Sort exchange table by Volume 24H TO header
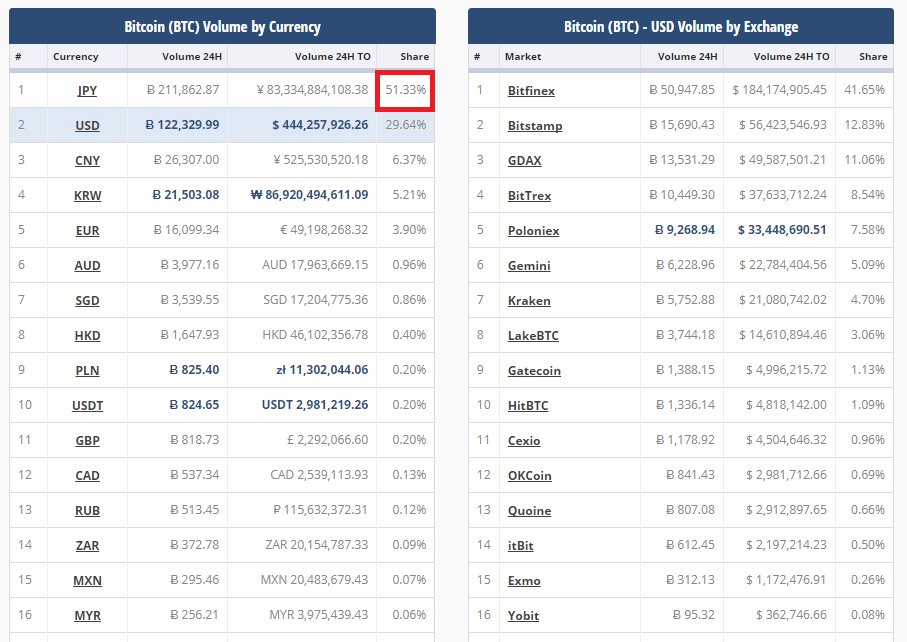The image size is (907, 642). click(791, 57)
